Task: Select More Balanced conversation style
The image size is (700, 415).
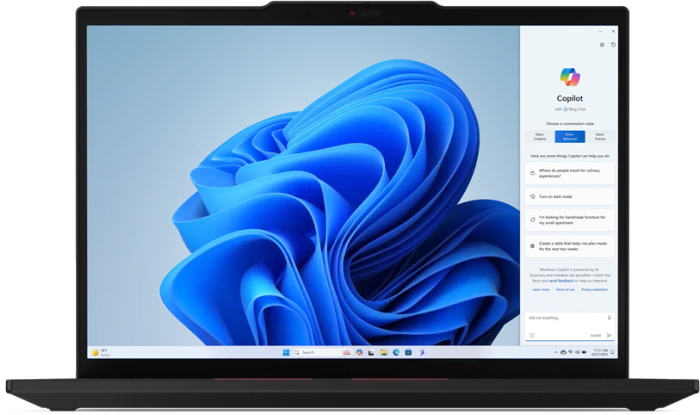Action: pos(570,137)
